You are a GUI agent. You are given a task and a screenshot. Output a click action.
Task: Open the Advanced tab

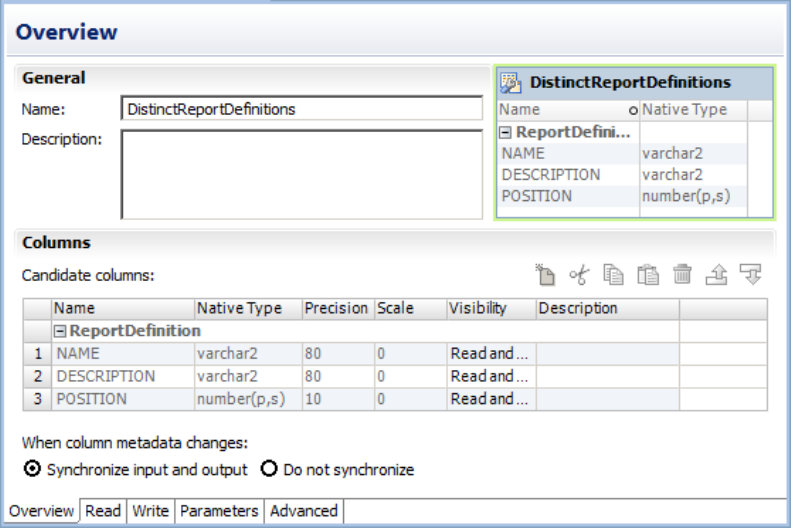304,511
